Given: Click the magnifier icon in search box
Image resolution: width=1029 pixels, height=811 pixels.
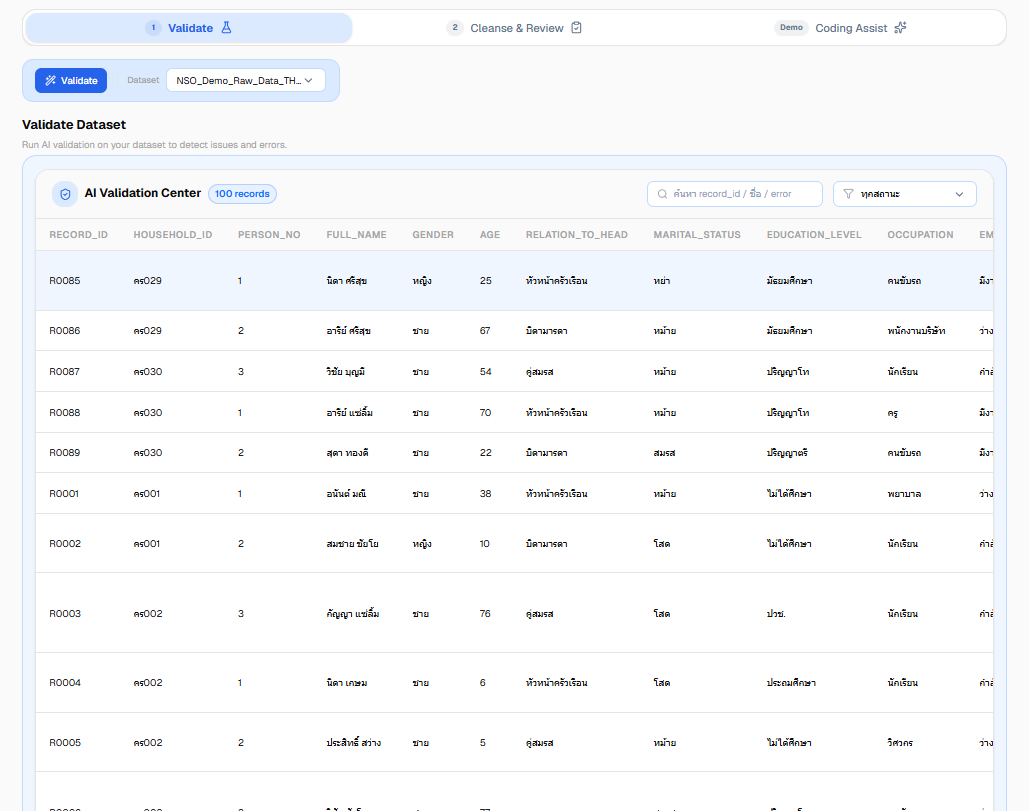Looking at the screenshot, I should [x=662, y=194].
